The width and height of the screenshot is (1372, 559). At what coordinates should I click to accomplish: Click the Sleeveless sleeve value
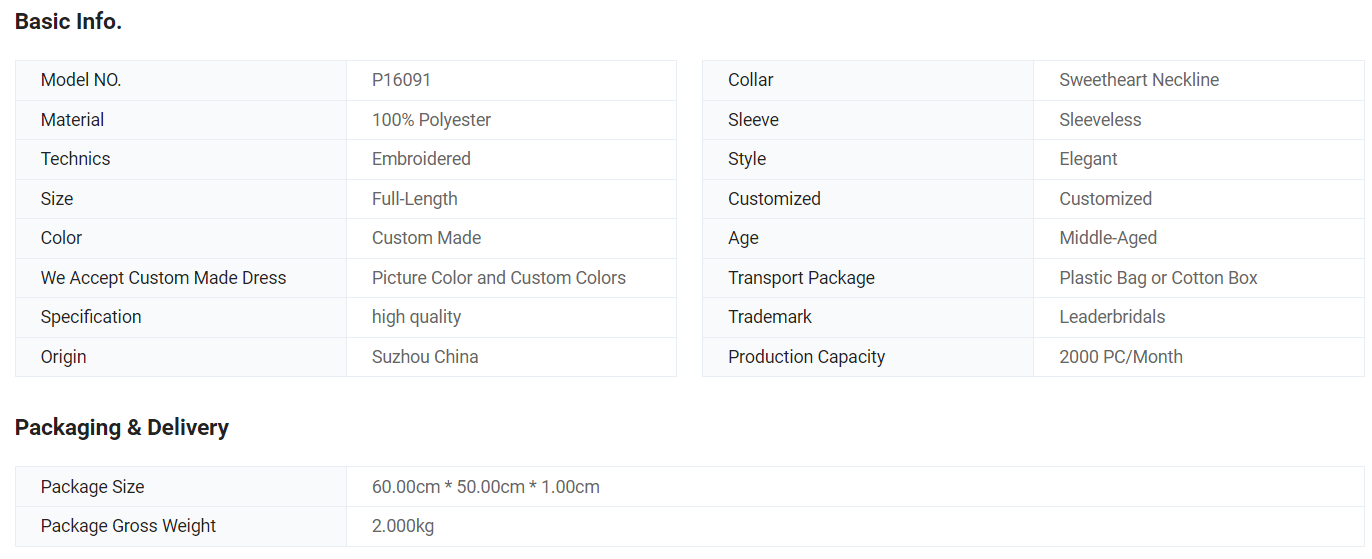pyautogui.click(x=1100, y=120)
